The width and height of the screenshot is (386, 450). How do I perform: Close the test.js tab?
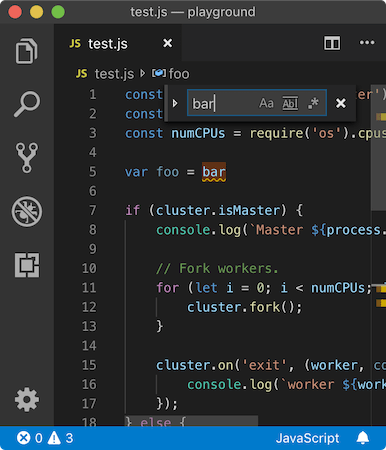tap(167, 43)
